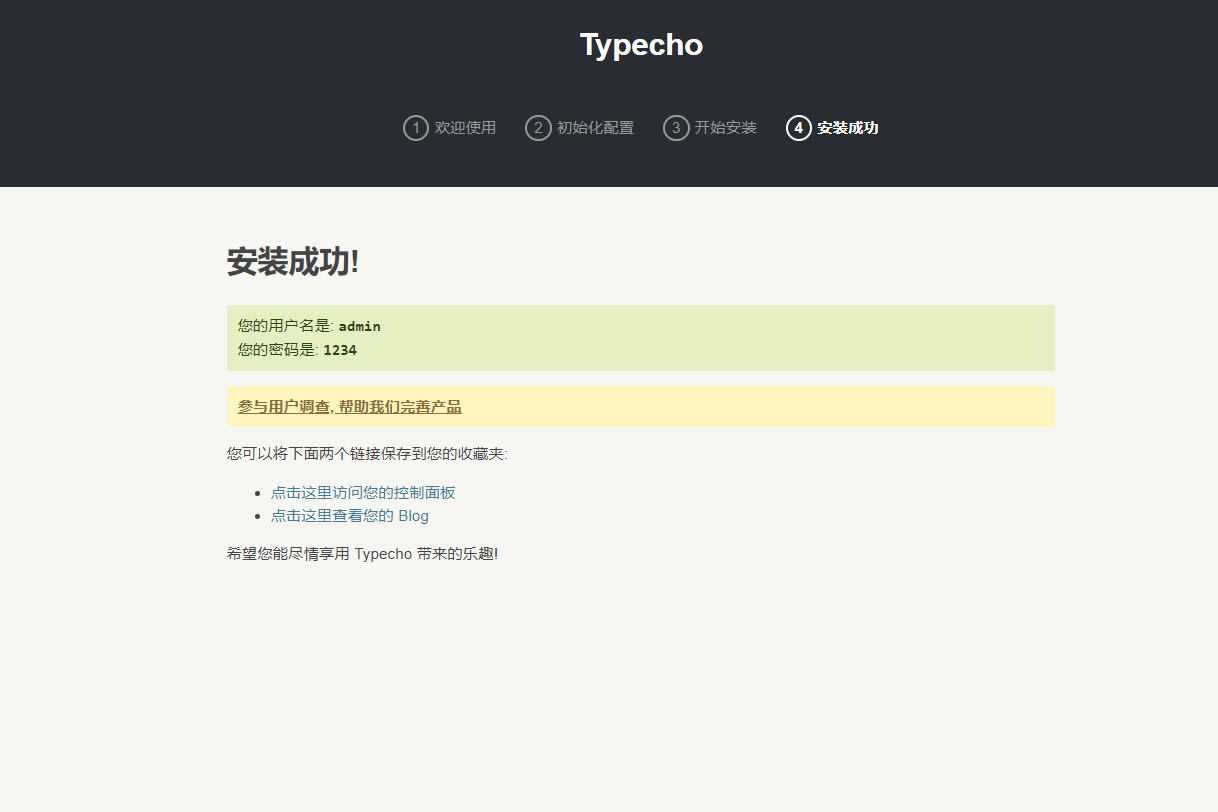Click text 希望您能尽情享用 Typecho 带来的乐趣
The image size is (1218, 812).
[x=362, y=553]
